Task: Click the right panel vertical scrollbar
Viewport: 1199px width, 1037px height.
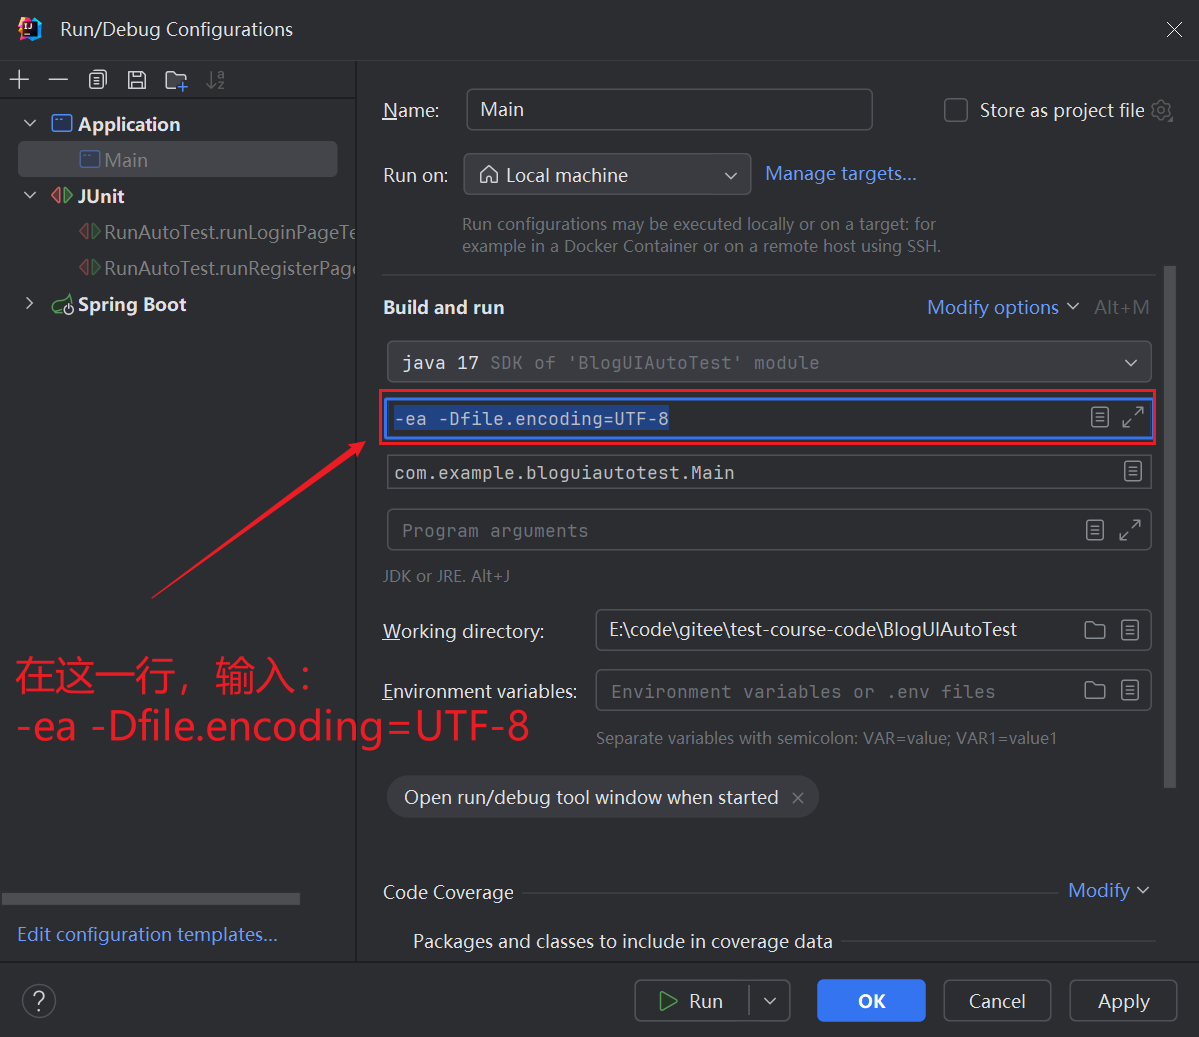Action: click(1169, 526)
